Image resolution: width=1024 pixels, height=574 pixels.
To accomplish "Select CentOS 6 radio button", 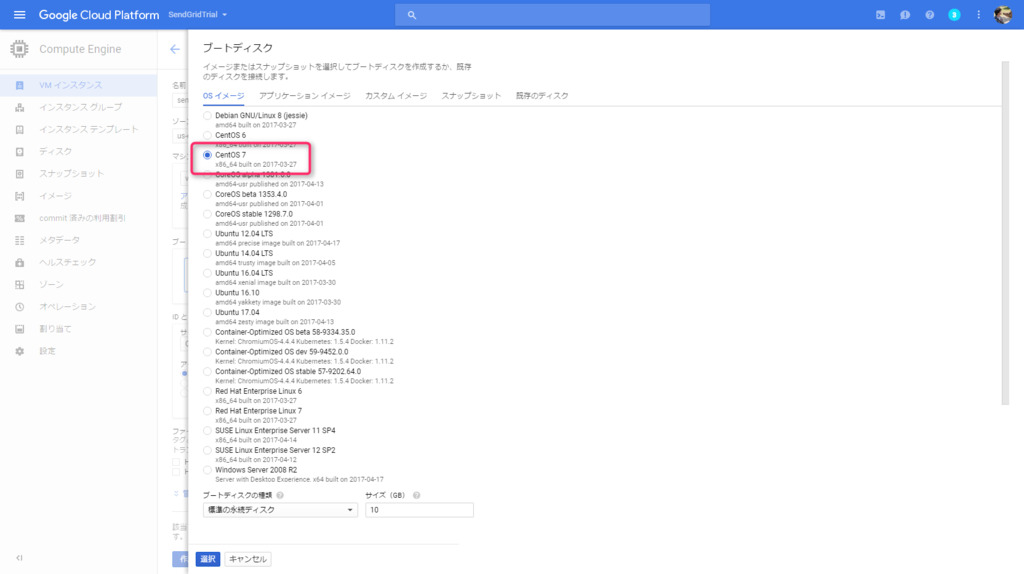I will [207, 135].
